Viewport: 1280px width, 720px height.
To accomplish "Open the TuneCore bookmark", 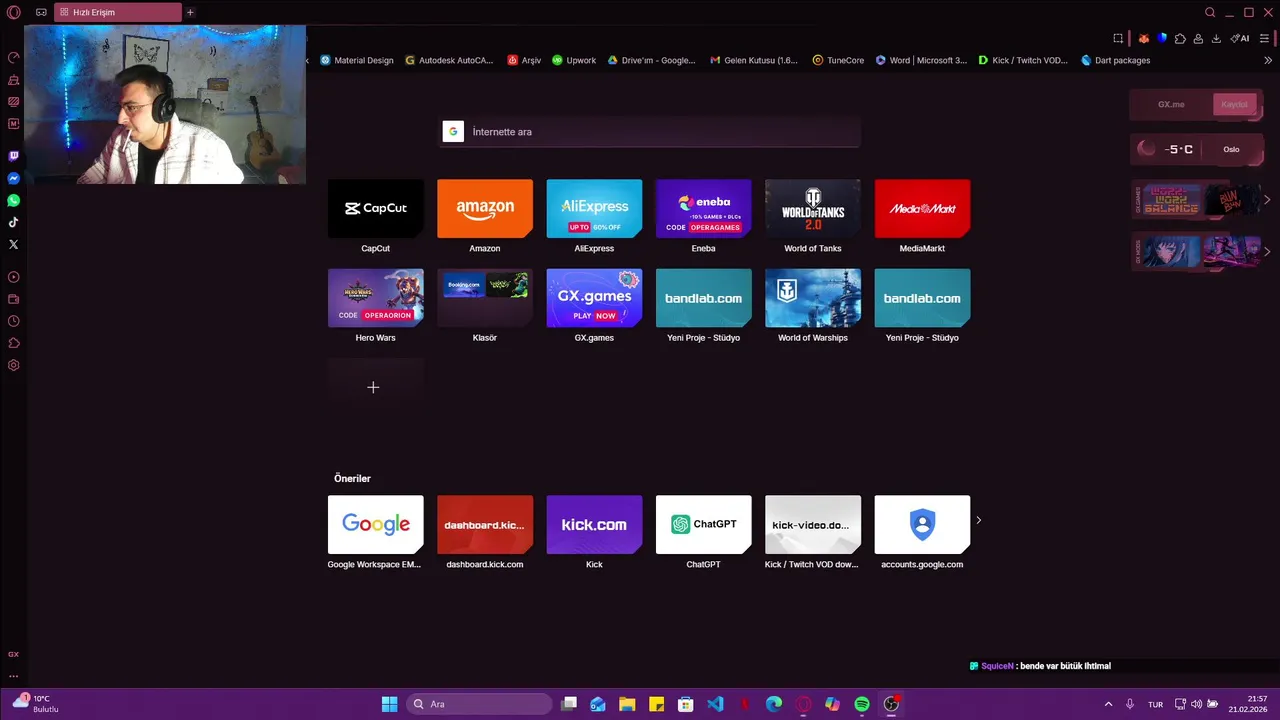I will [x=838, y=60].
